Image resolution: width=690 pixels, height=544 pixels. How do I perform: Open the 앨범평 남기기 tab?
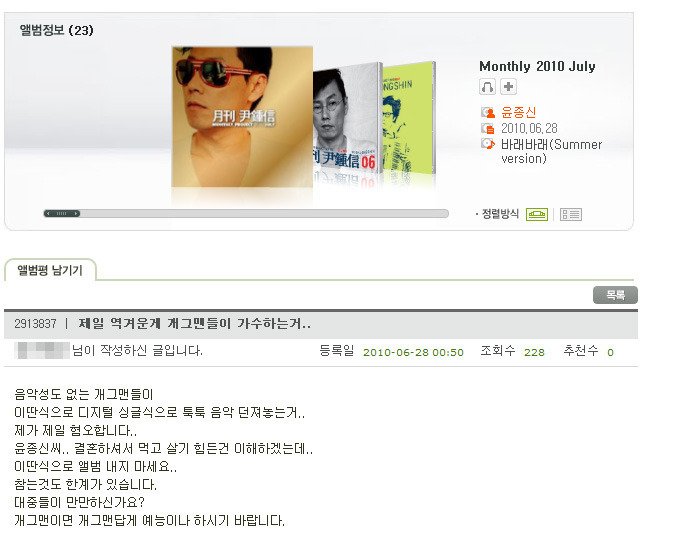[50, 270]
